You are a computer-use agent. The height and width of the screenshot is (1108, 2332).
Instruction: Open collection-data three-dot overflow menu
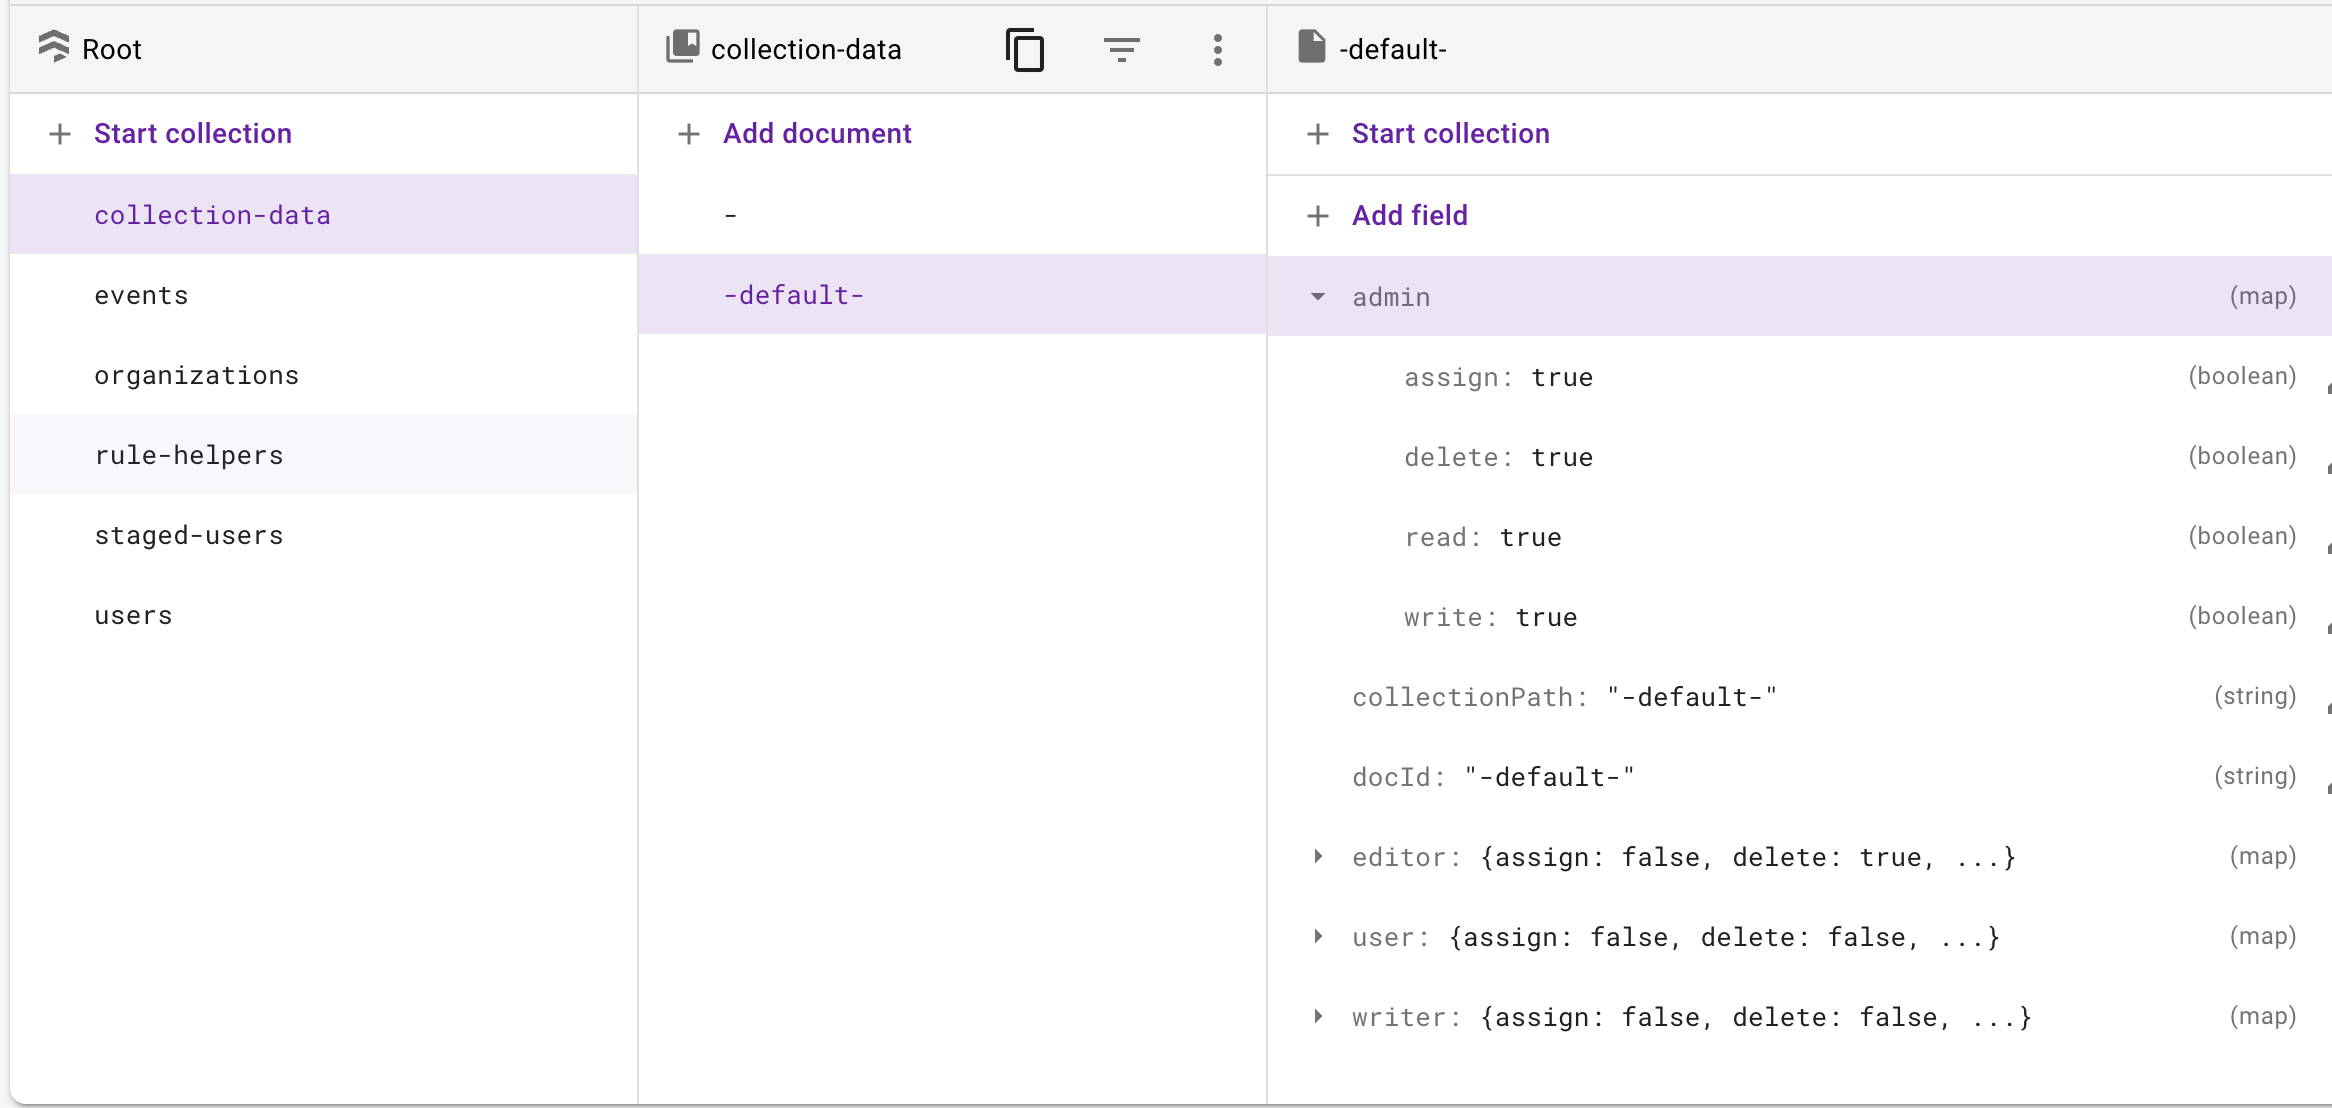(1217, 49)
